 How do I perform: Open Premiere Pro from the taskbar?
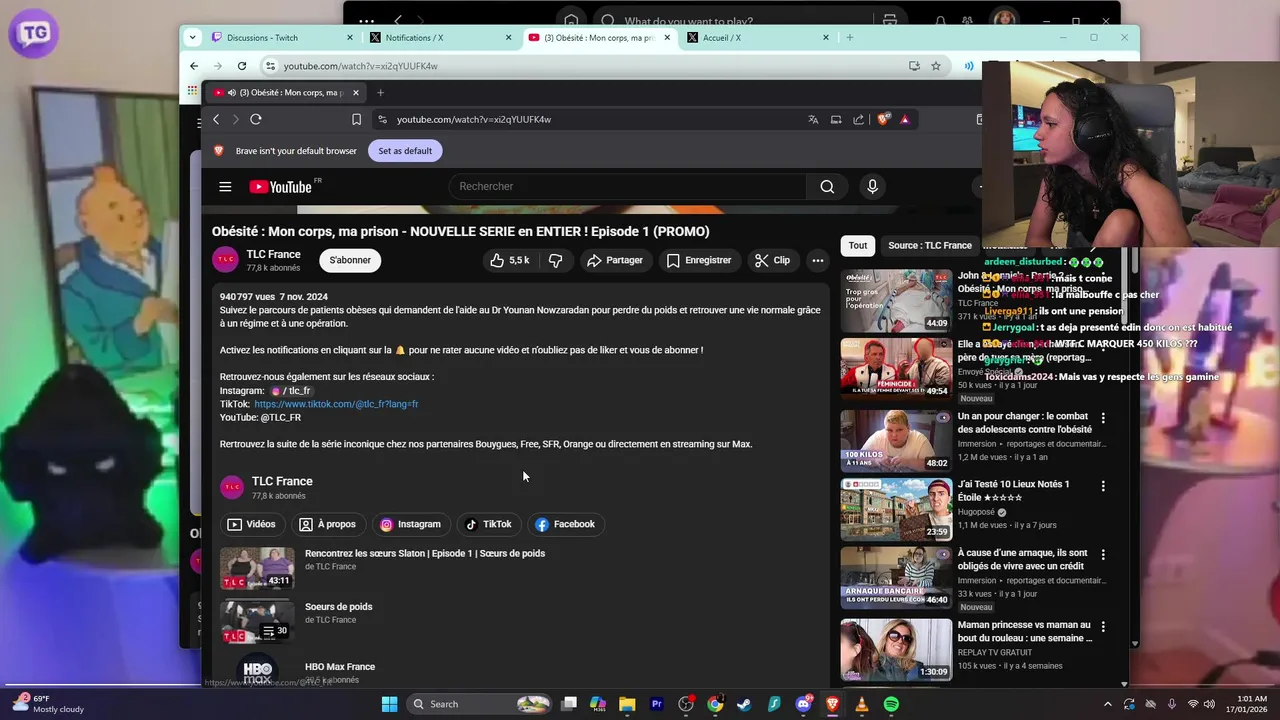click(x=657, y=704)
